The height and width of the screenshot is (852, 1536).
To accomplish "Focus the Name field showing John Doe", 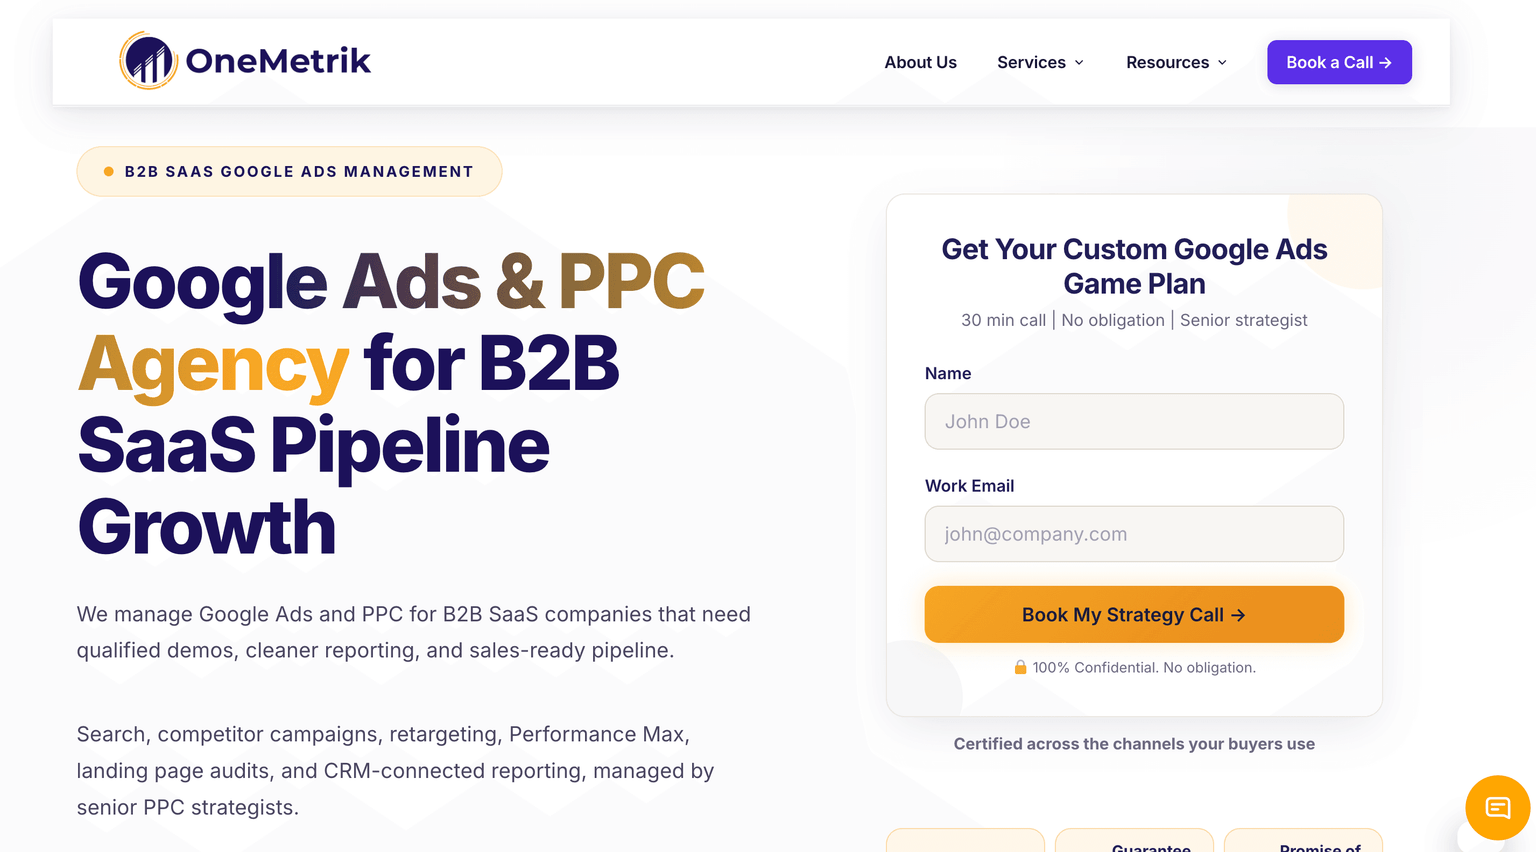I will (1134, 421).
